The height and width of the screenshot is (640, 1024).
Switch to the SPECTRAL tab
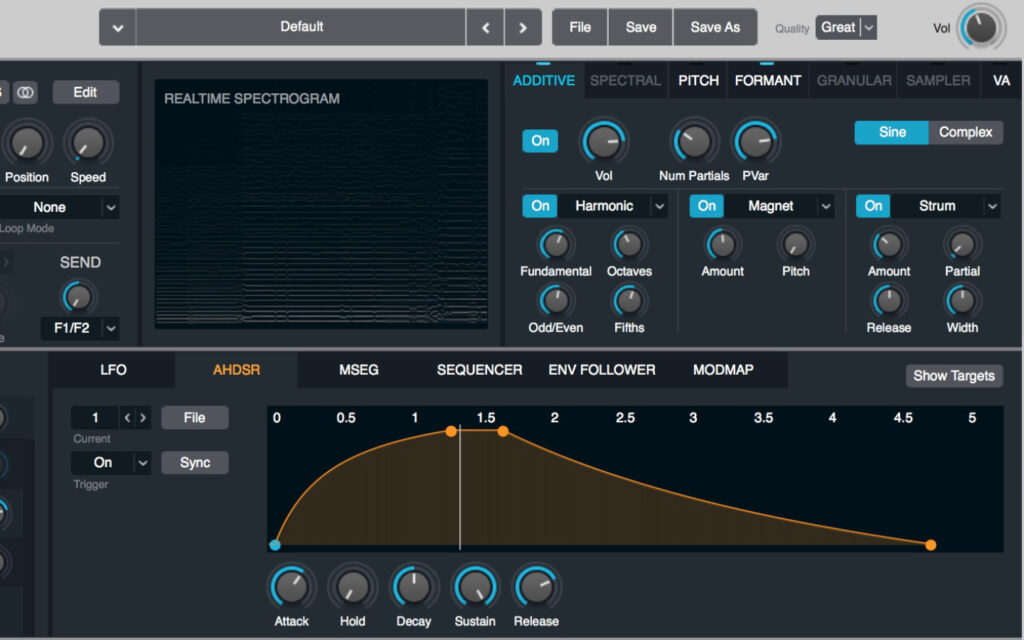click(x=625, y=80)
